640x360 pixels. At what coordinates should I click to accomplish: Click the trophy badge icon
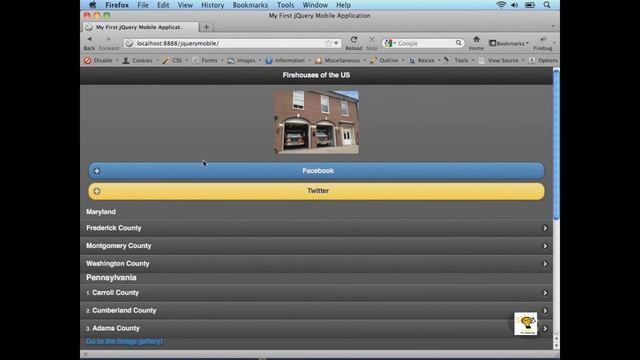pyautogui.click(x=526, y=324)
